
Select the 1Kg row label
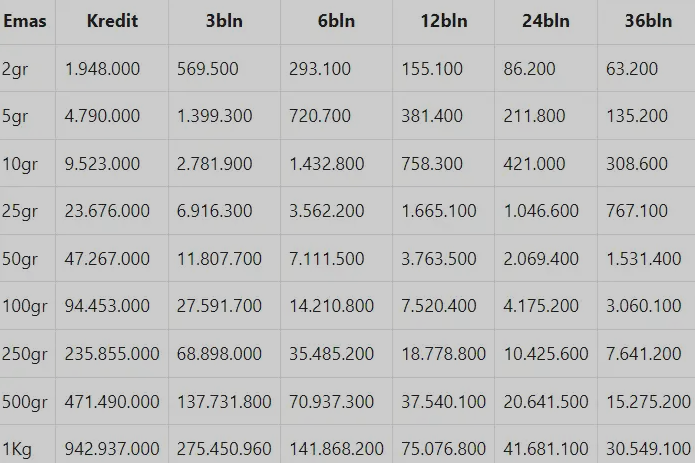pyautogui.click(x=18, y=448)
